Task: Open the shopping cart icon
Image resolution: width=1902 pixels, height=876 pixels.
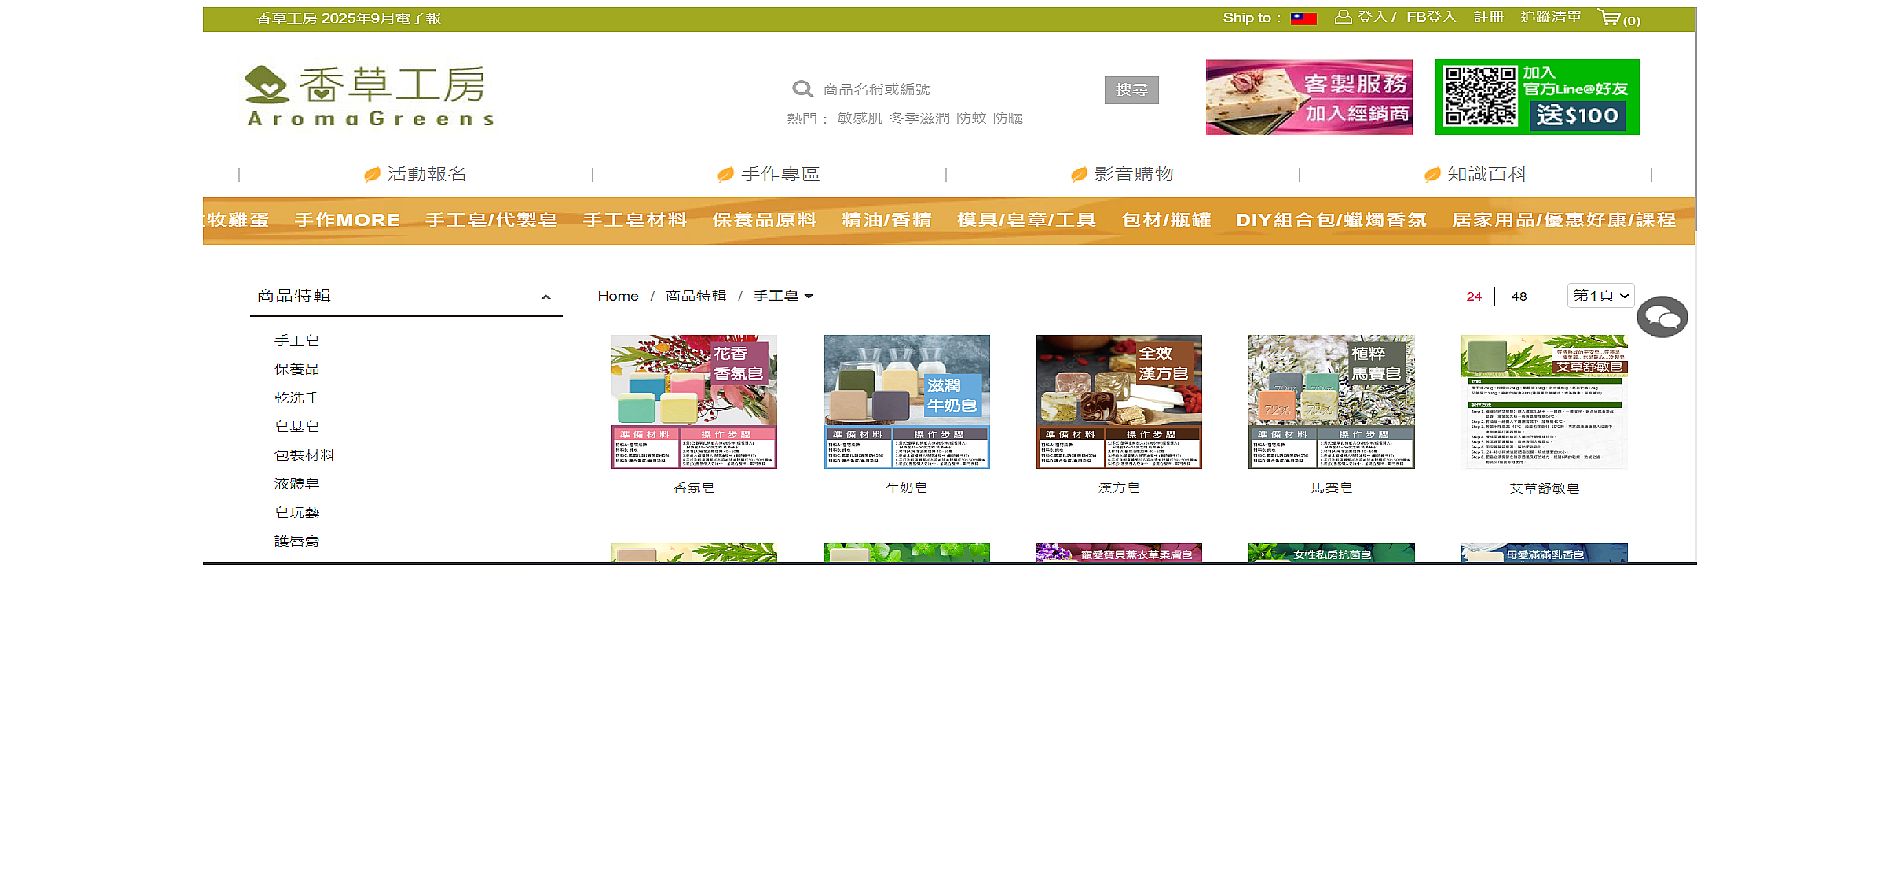Action: 1609,18
